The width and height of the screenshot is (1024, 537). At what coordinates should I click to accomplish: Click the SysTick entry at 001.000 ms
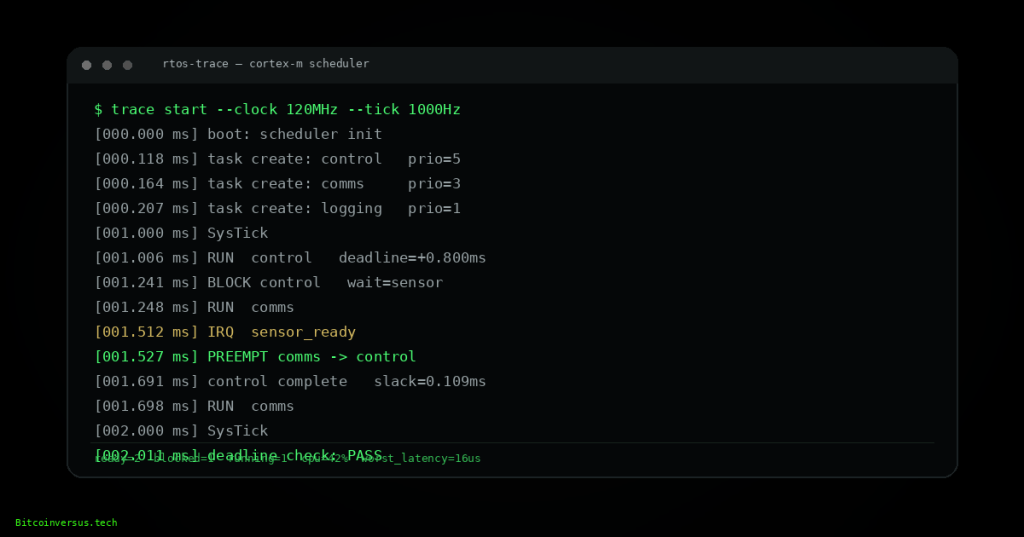pos(182,233)
